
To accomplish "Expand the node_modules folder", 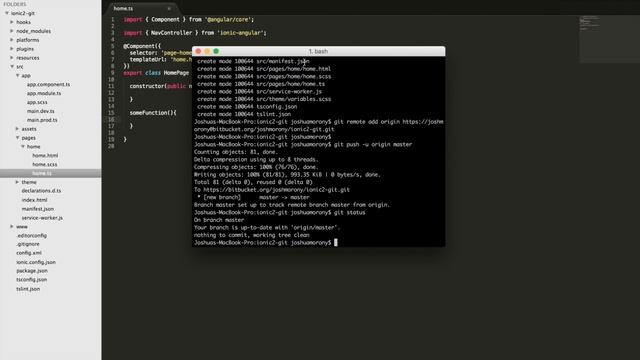I will tap(12, 31).
